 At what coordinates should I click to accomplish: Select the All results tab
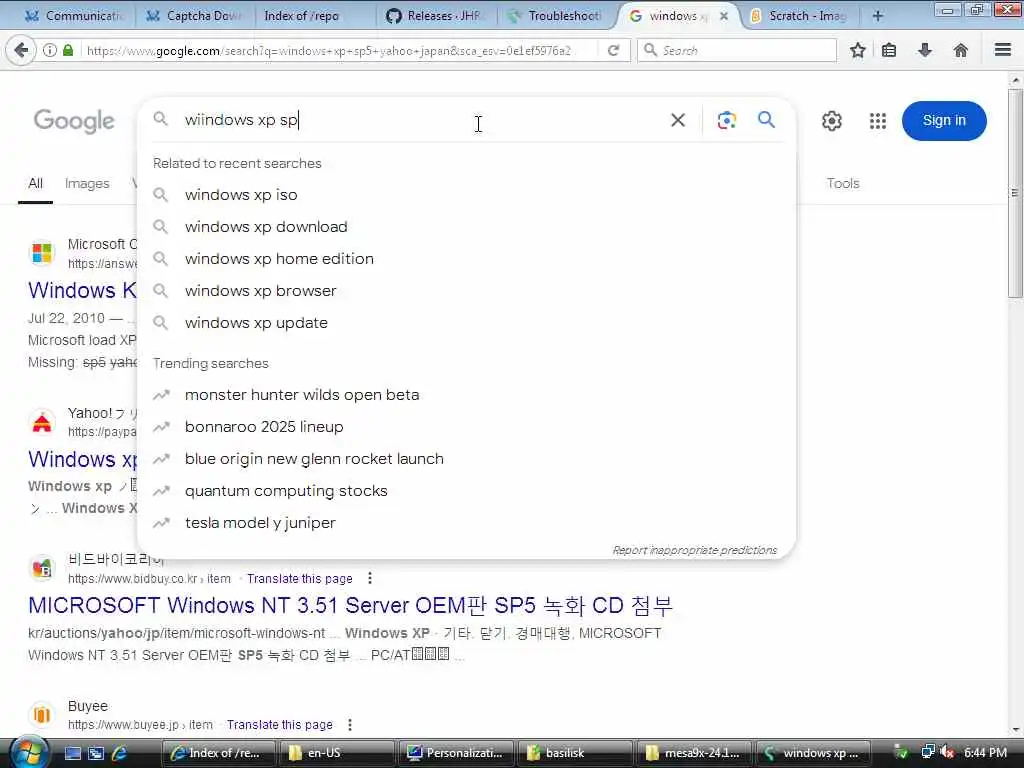coord(35,184)
